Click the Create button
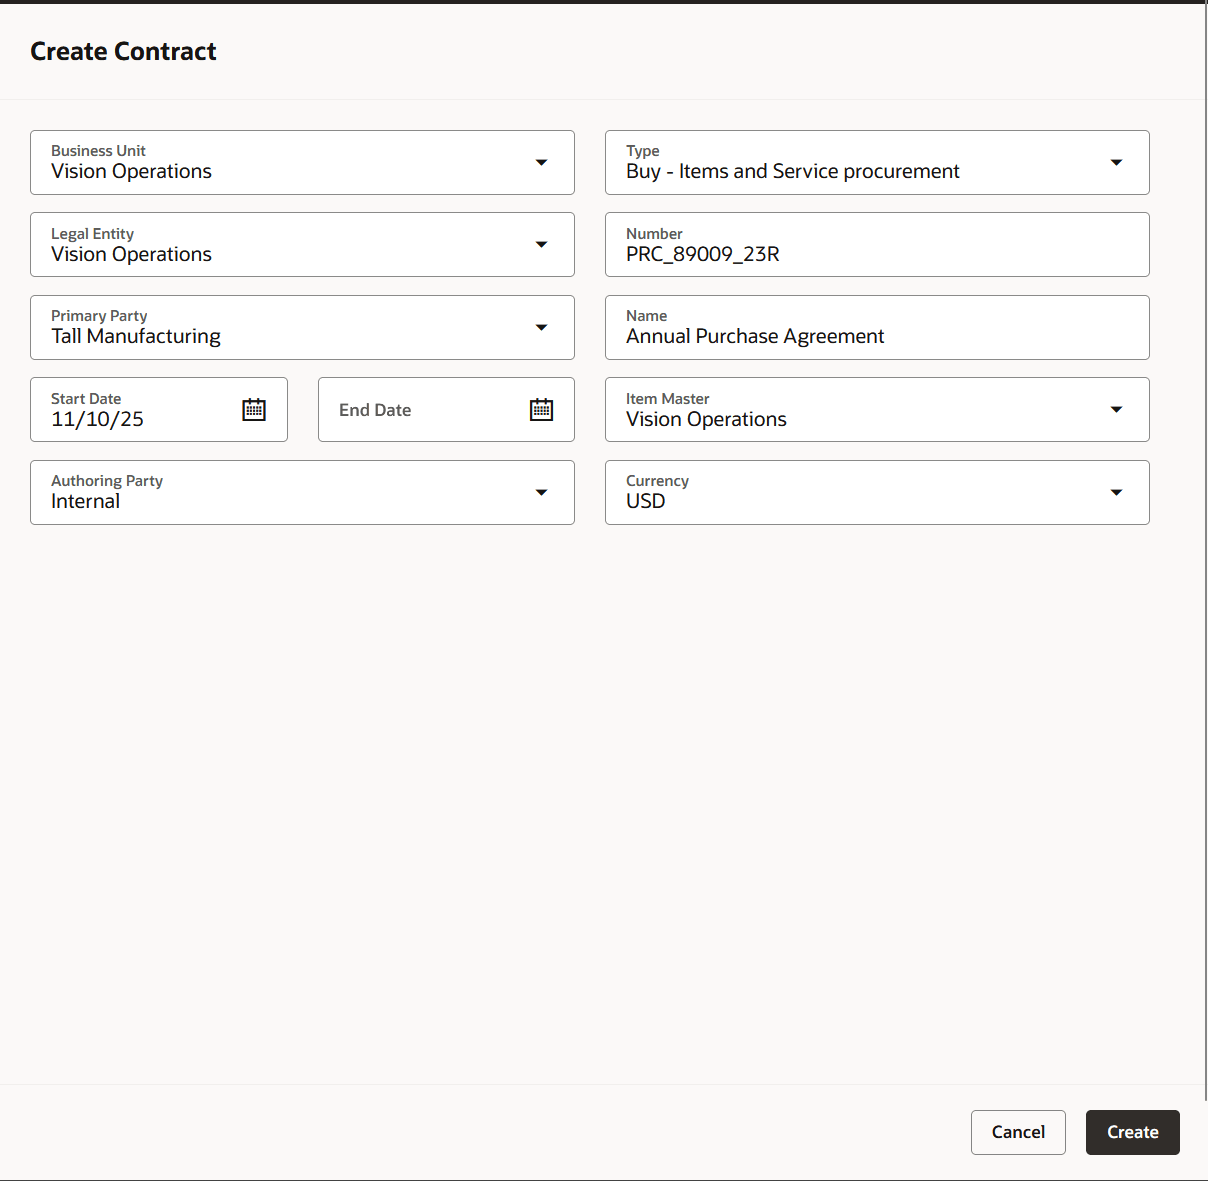 (1132, 1132)
